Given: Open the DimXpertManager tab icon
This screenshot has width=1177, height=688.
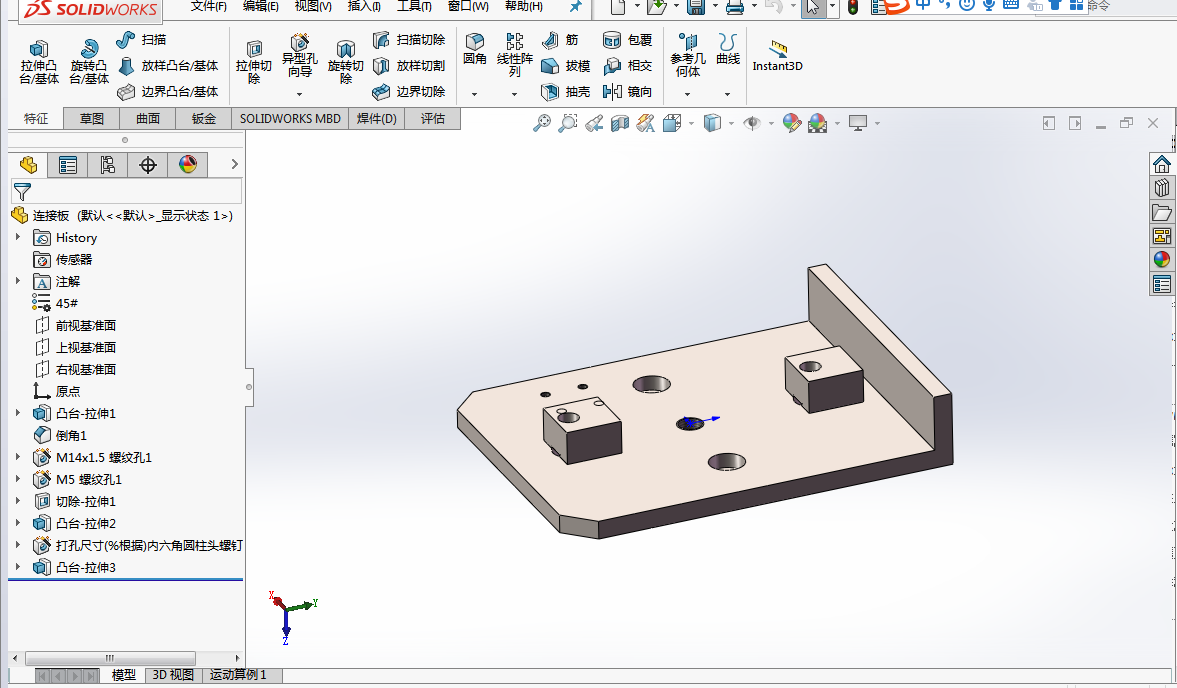Looking at the screenshot, I should coord(148,165).
